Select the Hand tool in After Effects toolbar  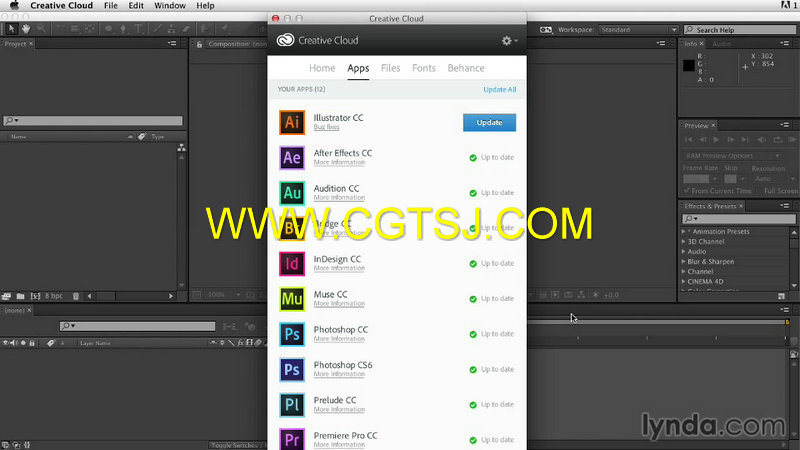pyautogui.click(x=26, y=29)
